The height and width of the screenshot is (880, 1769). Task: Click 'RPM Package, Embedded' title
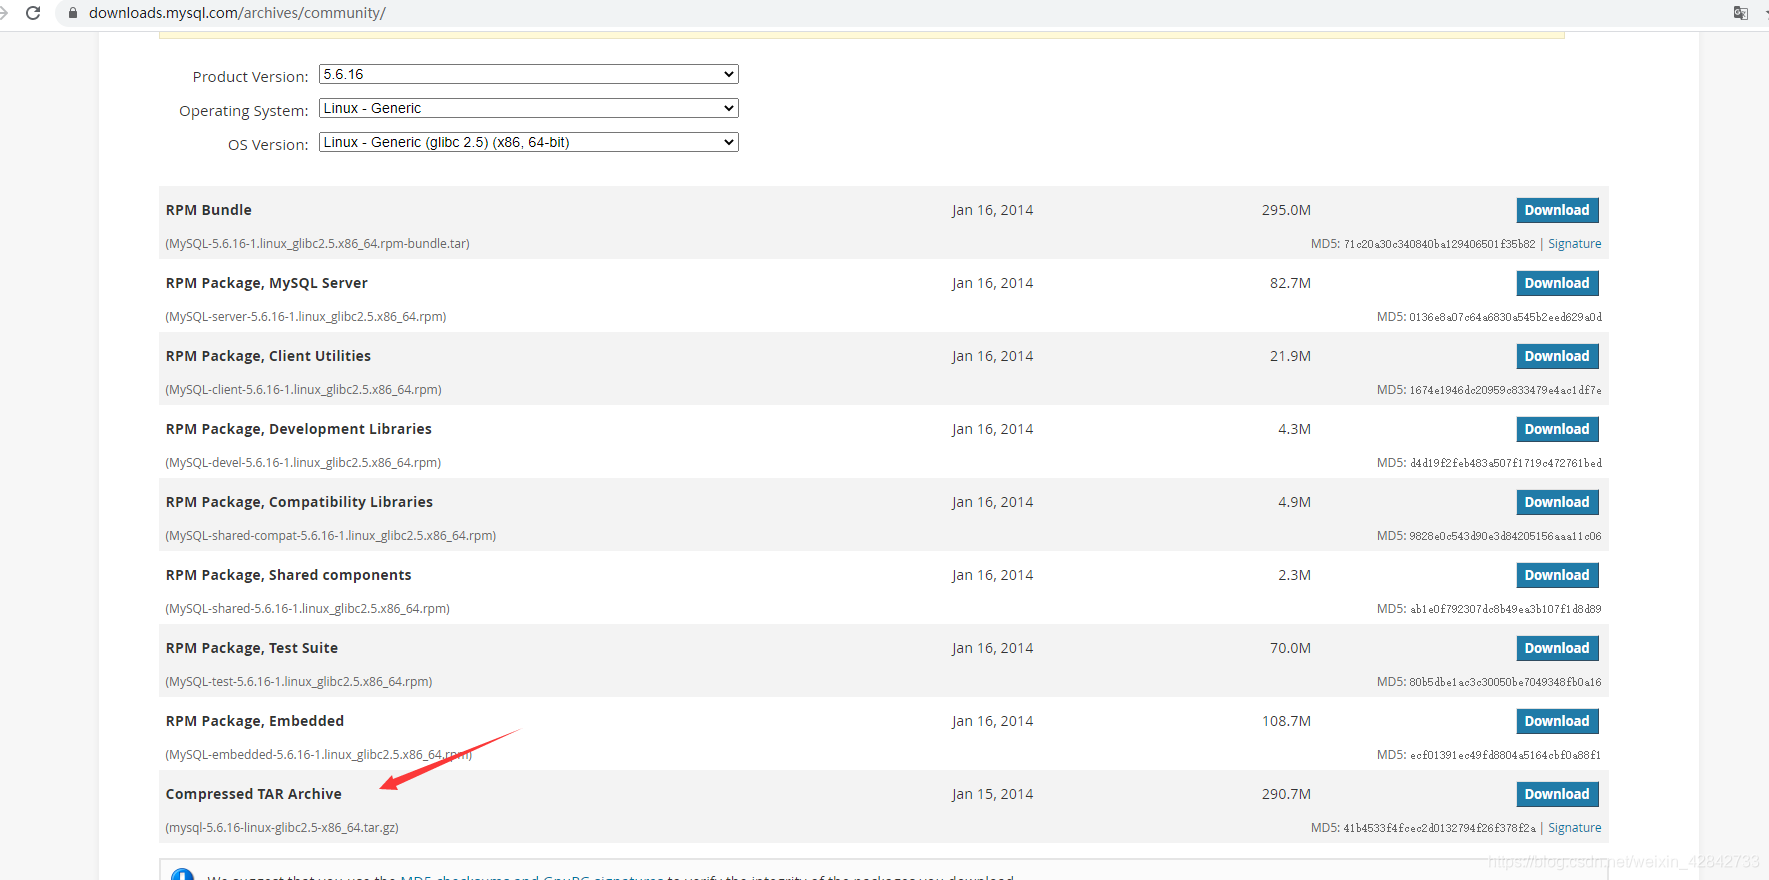[255, 721]
